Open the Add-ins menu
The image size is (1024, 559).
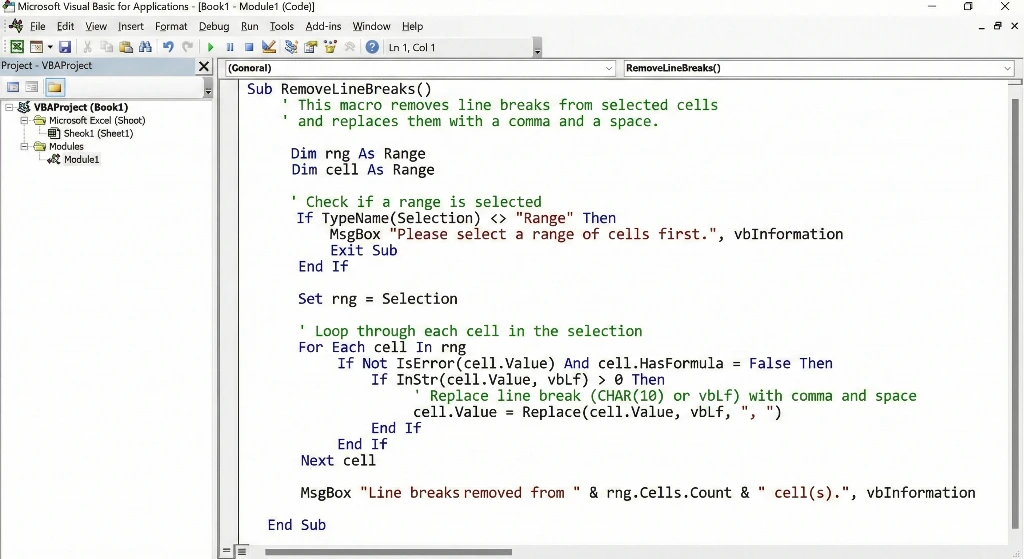(323, 26)
